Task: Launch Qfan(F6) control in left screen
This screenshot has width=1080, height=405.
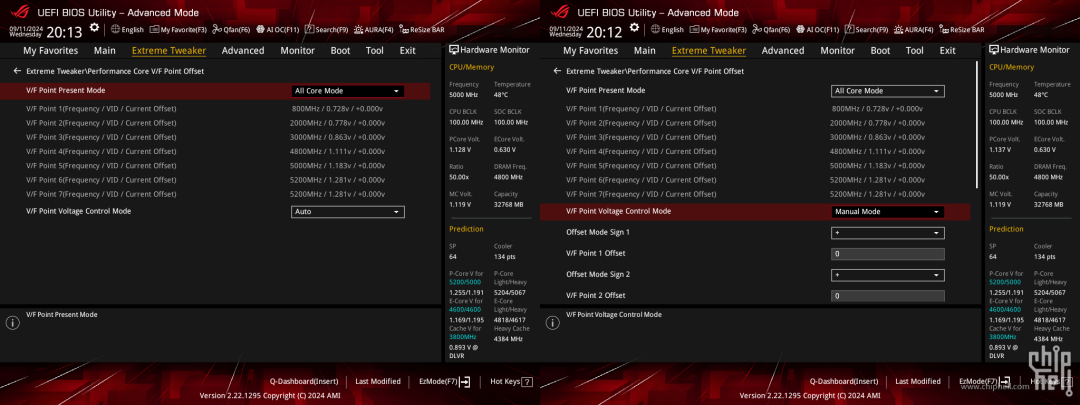Action: coord(231,30)
